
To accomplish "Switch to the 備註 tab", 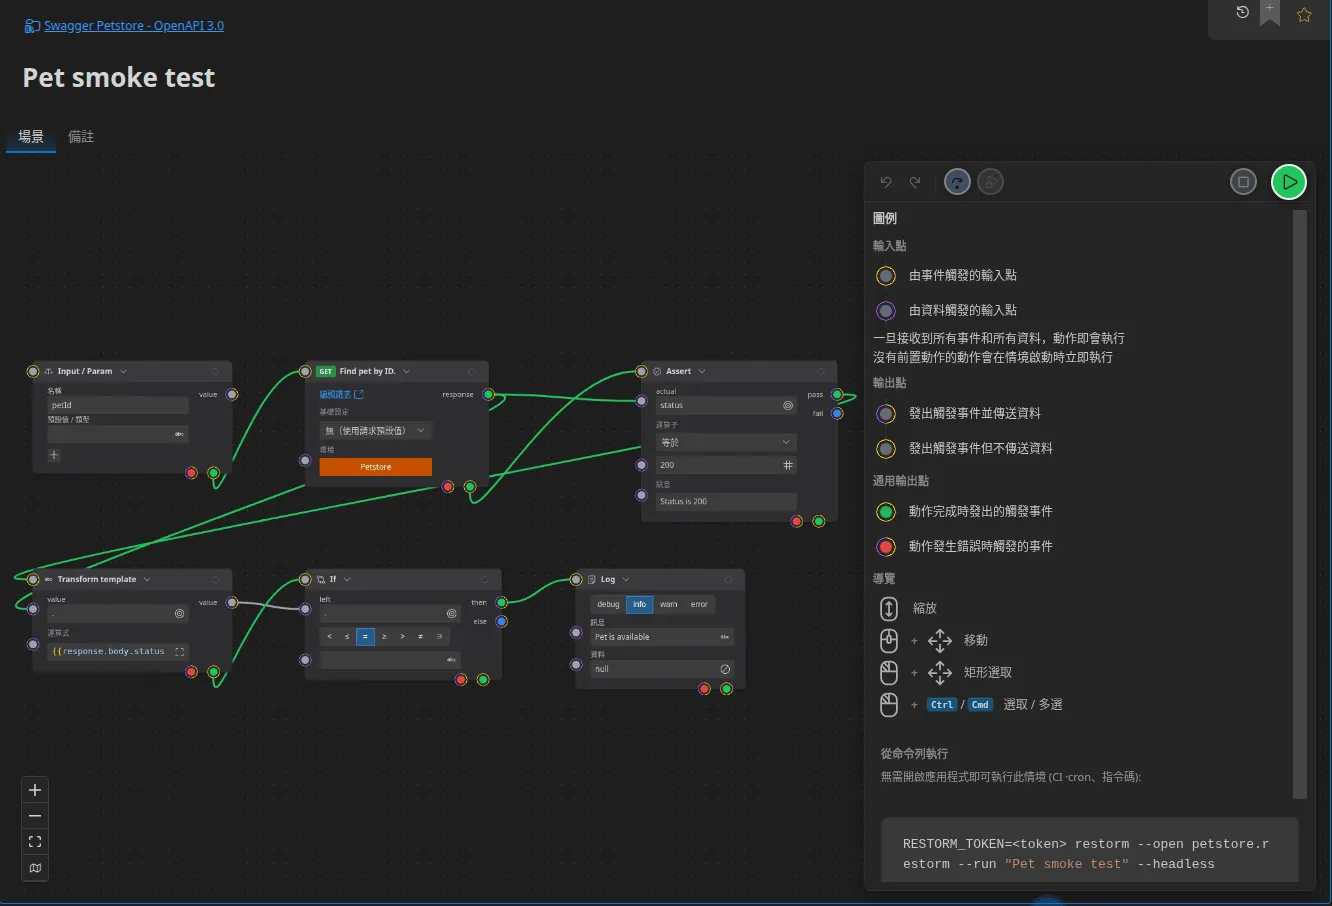I will click(x=81, y=137).
